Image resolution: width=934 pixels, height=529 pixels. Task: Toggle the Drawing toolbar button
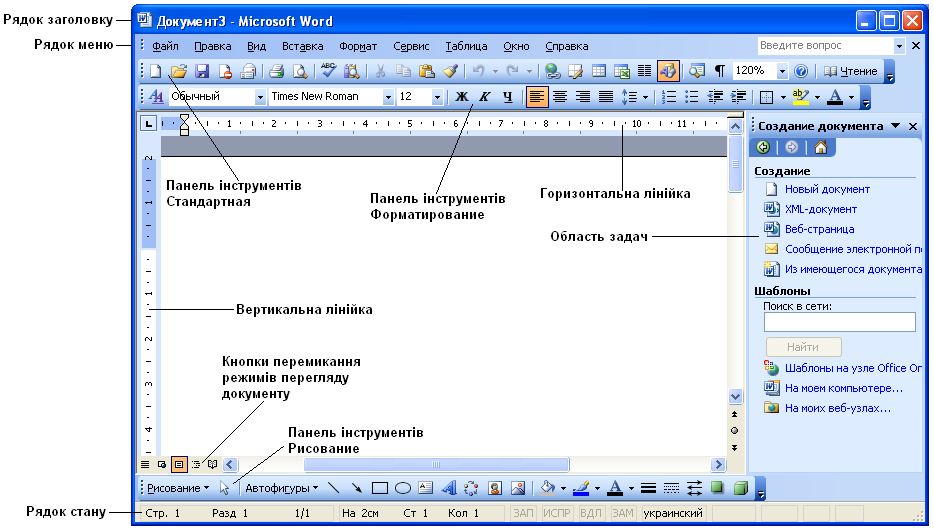668,71
